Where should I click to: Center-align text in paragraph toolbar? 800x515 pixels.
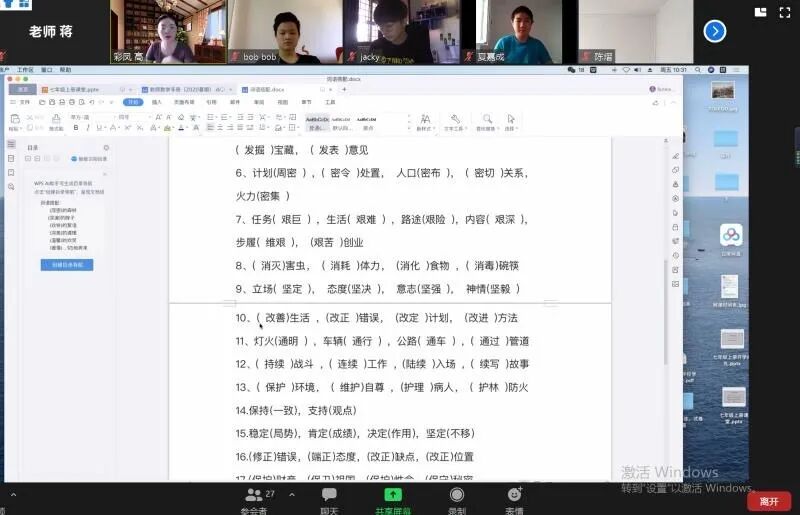pos(220,128)
